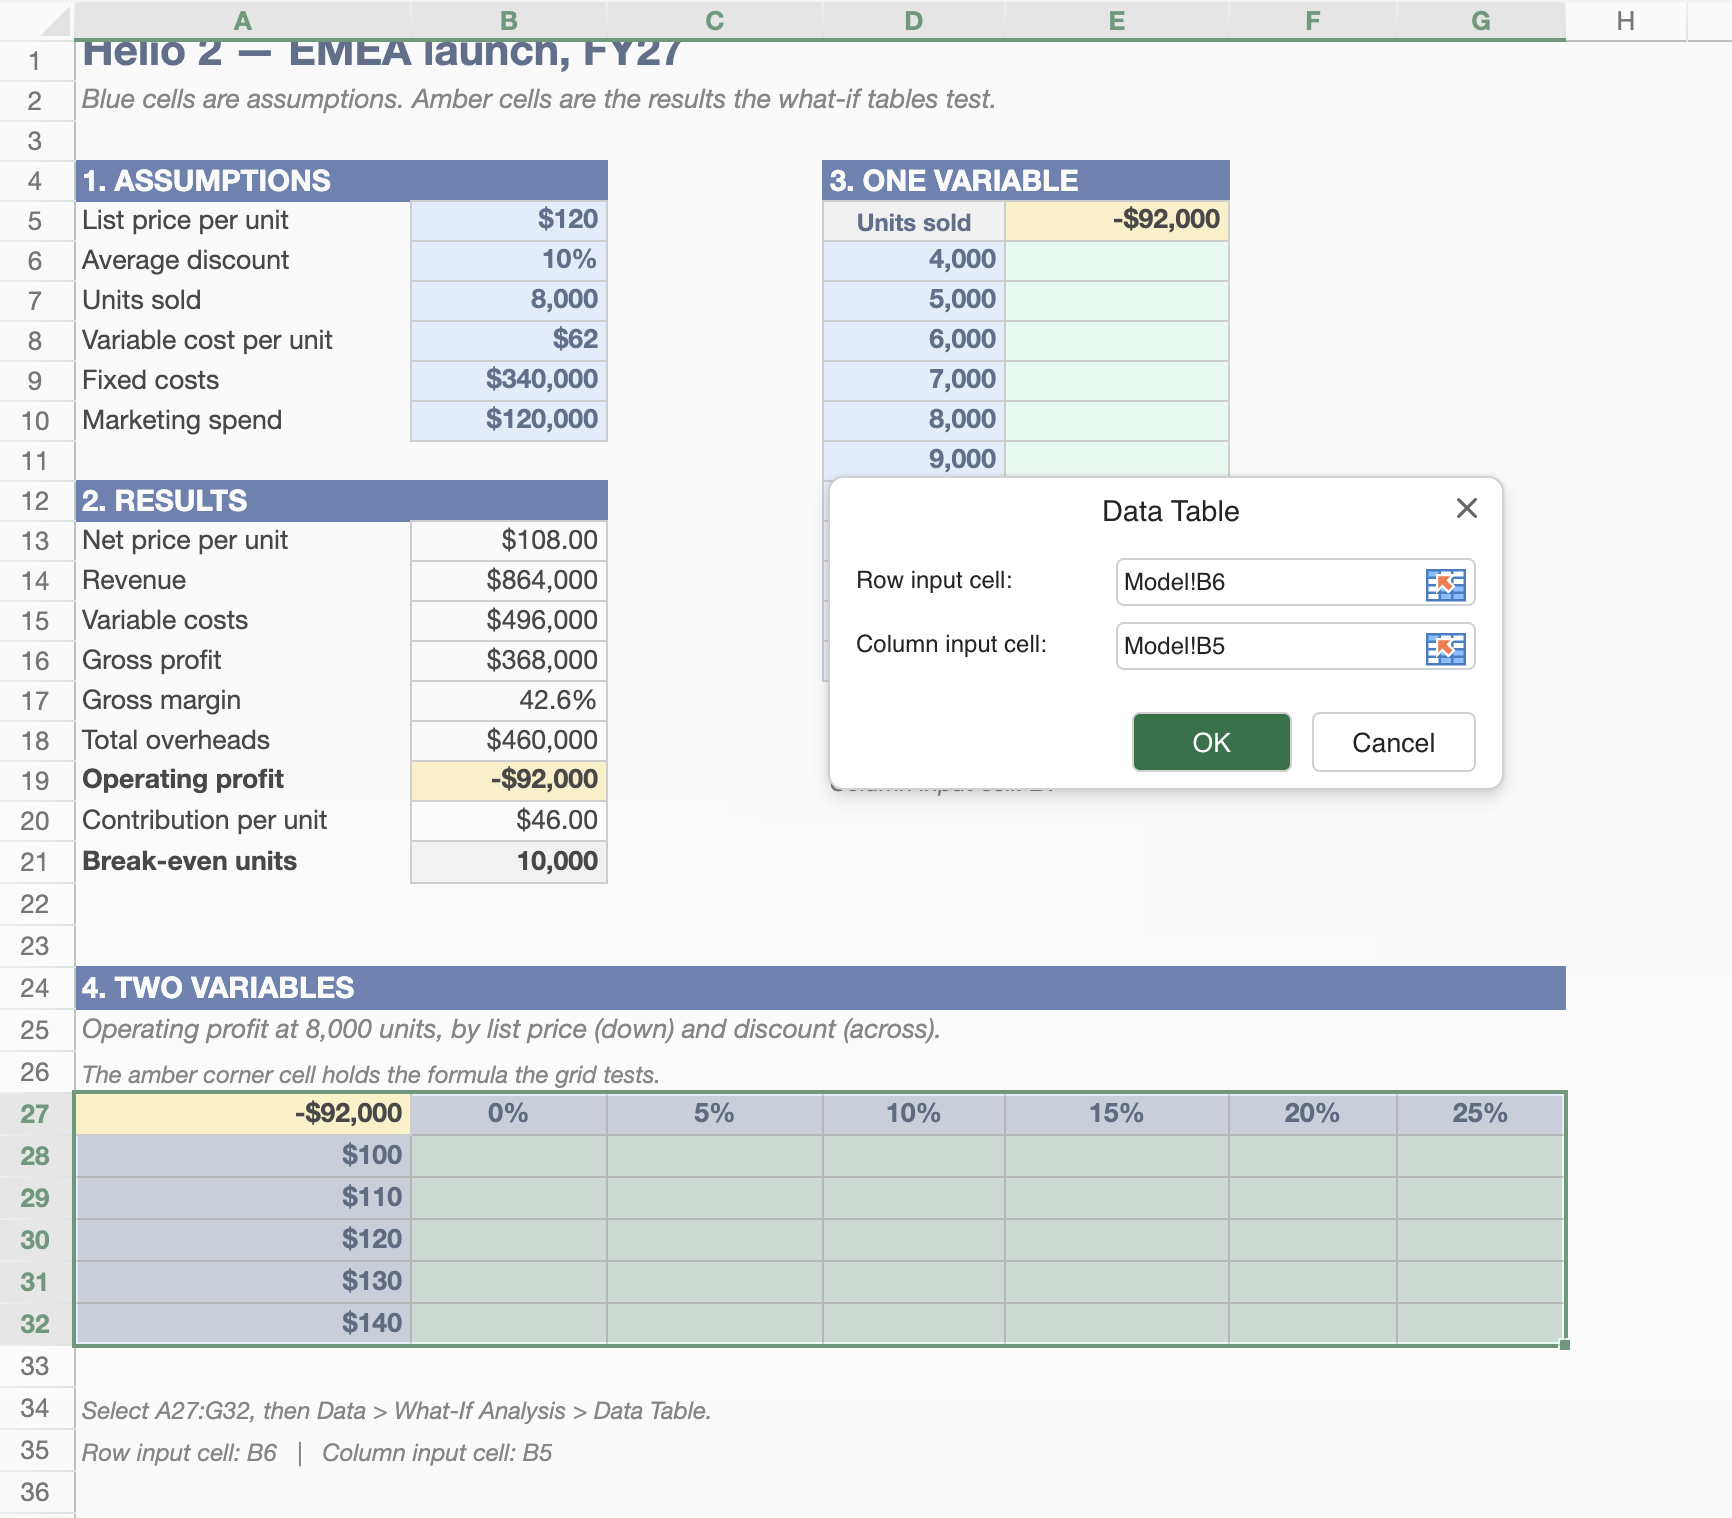Select row 19 header
The height and width of the screenshot is (1518, 1732).
[x=36, y=781]
